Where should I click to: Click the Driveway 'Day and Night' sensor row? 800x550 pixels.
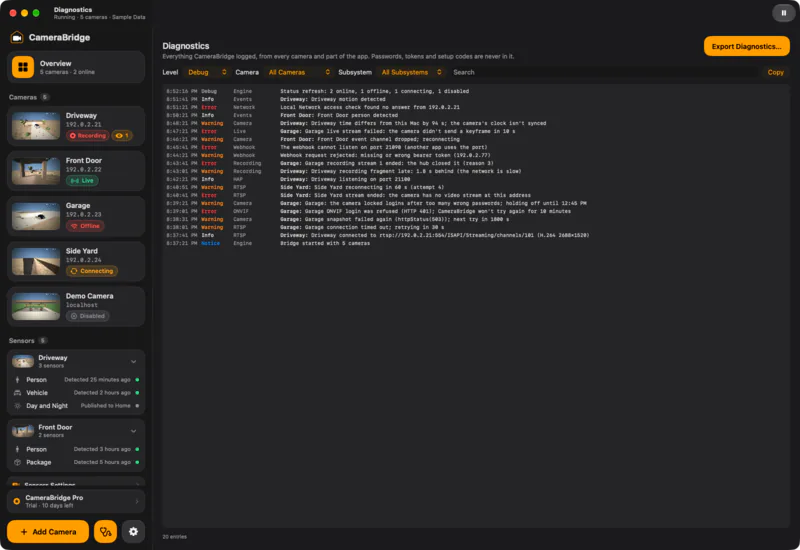(x=76, y=406)
